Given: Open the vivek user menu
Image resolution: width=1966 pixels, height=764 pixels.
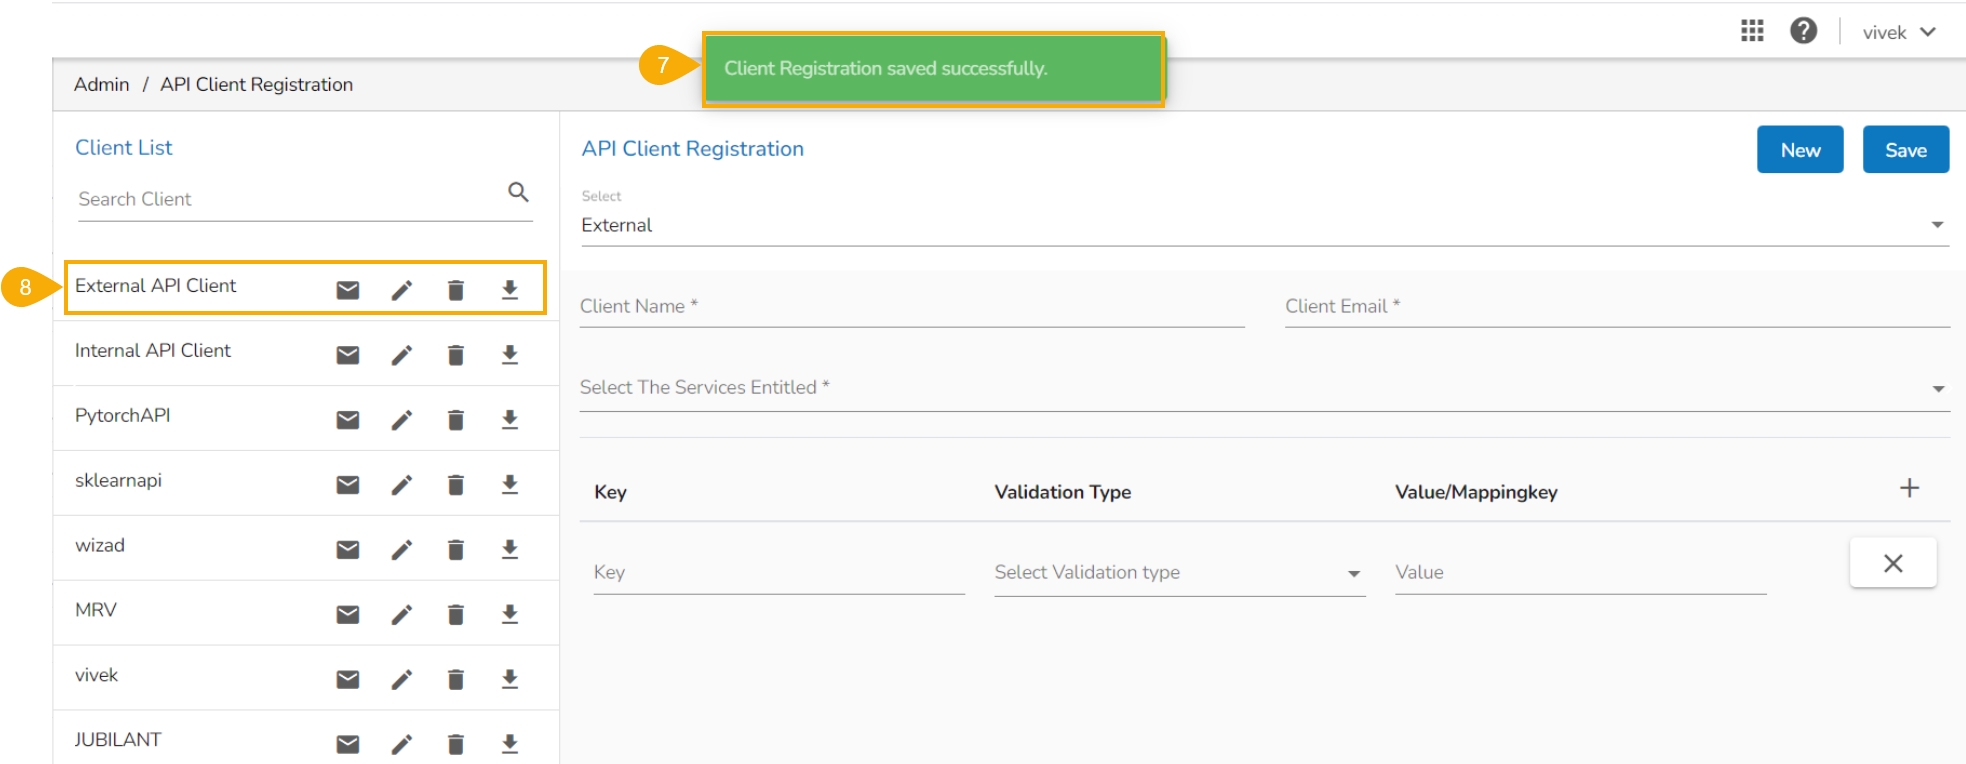Looking at the screenshot, I should pos(1898,32).
